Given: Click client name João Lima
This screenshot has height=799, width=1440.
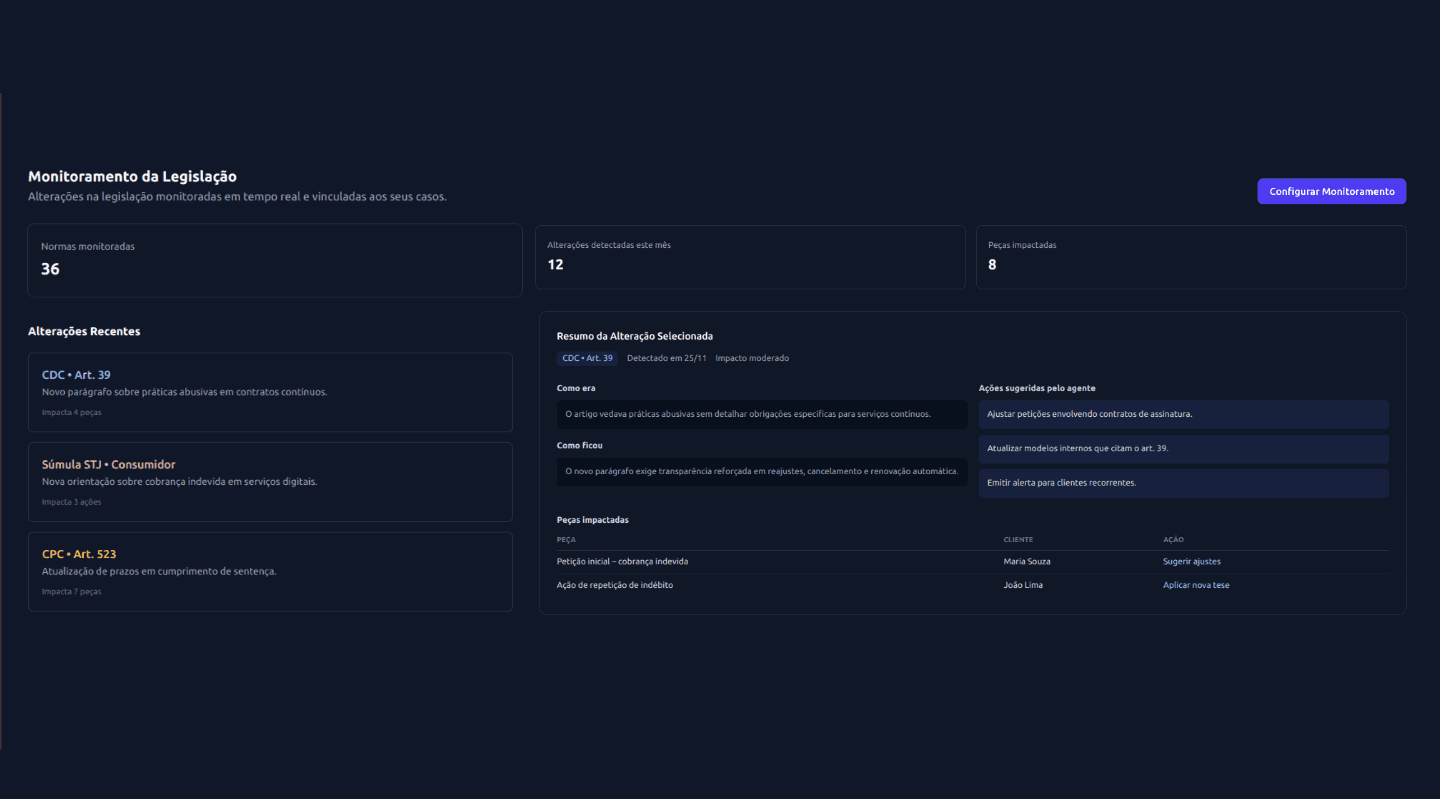Looking at the screenshot, I should (1023, 585).
